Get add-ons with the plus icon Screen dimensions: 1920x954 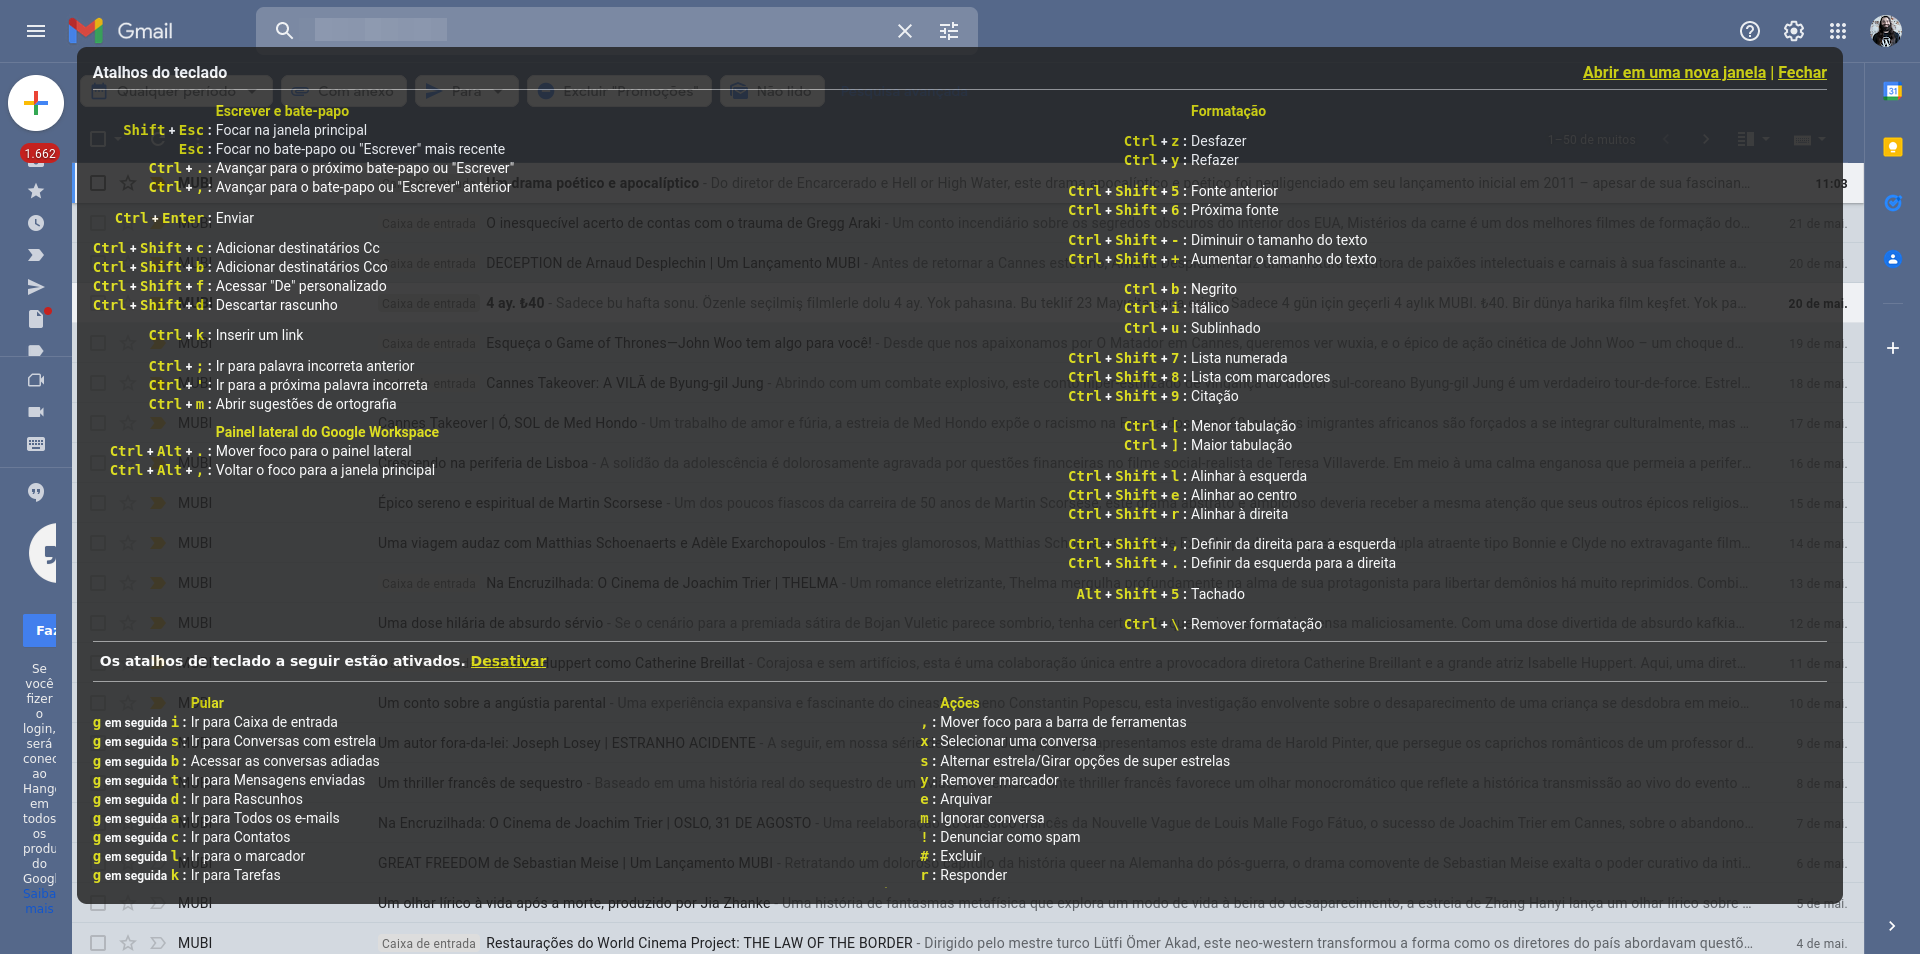tap(1892, 348)
